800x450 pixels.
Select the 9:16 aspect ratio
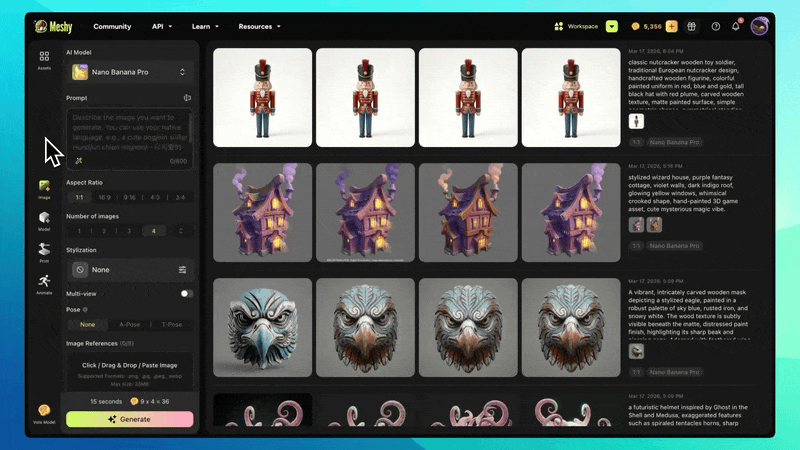[x=130, y=197]
